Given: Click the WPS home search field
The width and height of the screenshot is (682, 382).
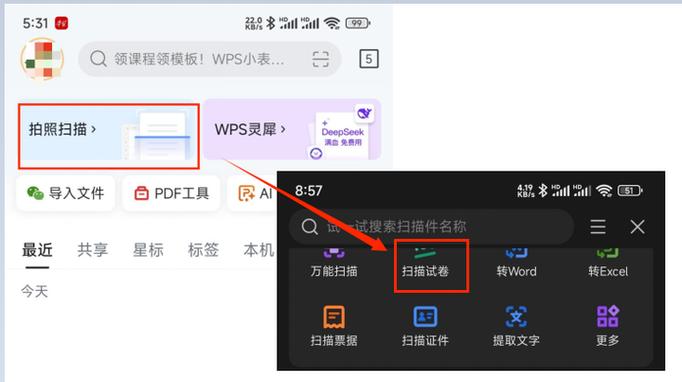Looking at the screenshot, I should [209, 59].
